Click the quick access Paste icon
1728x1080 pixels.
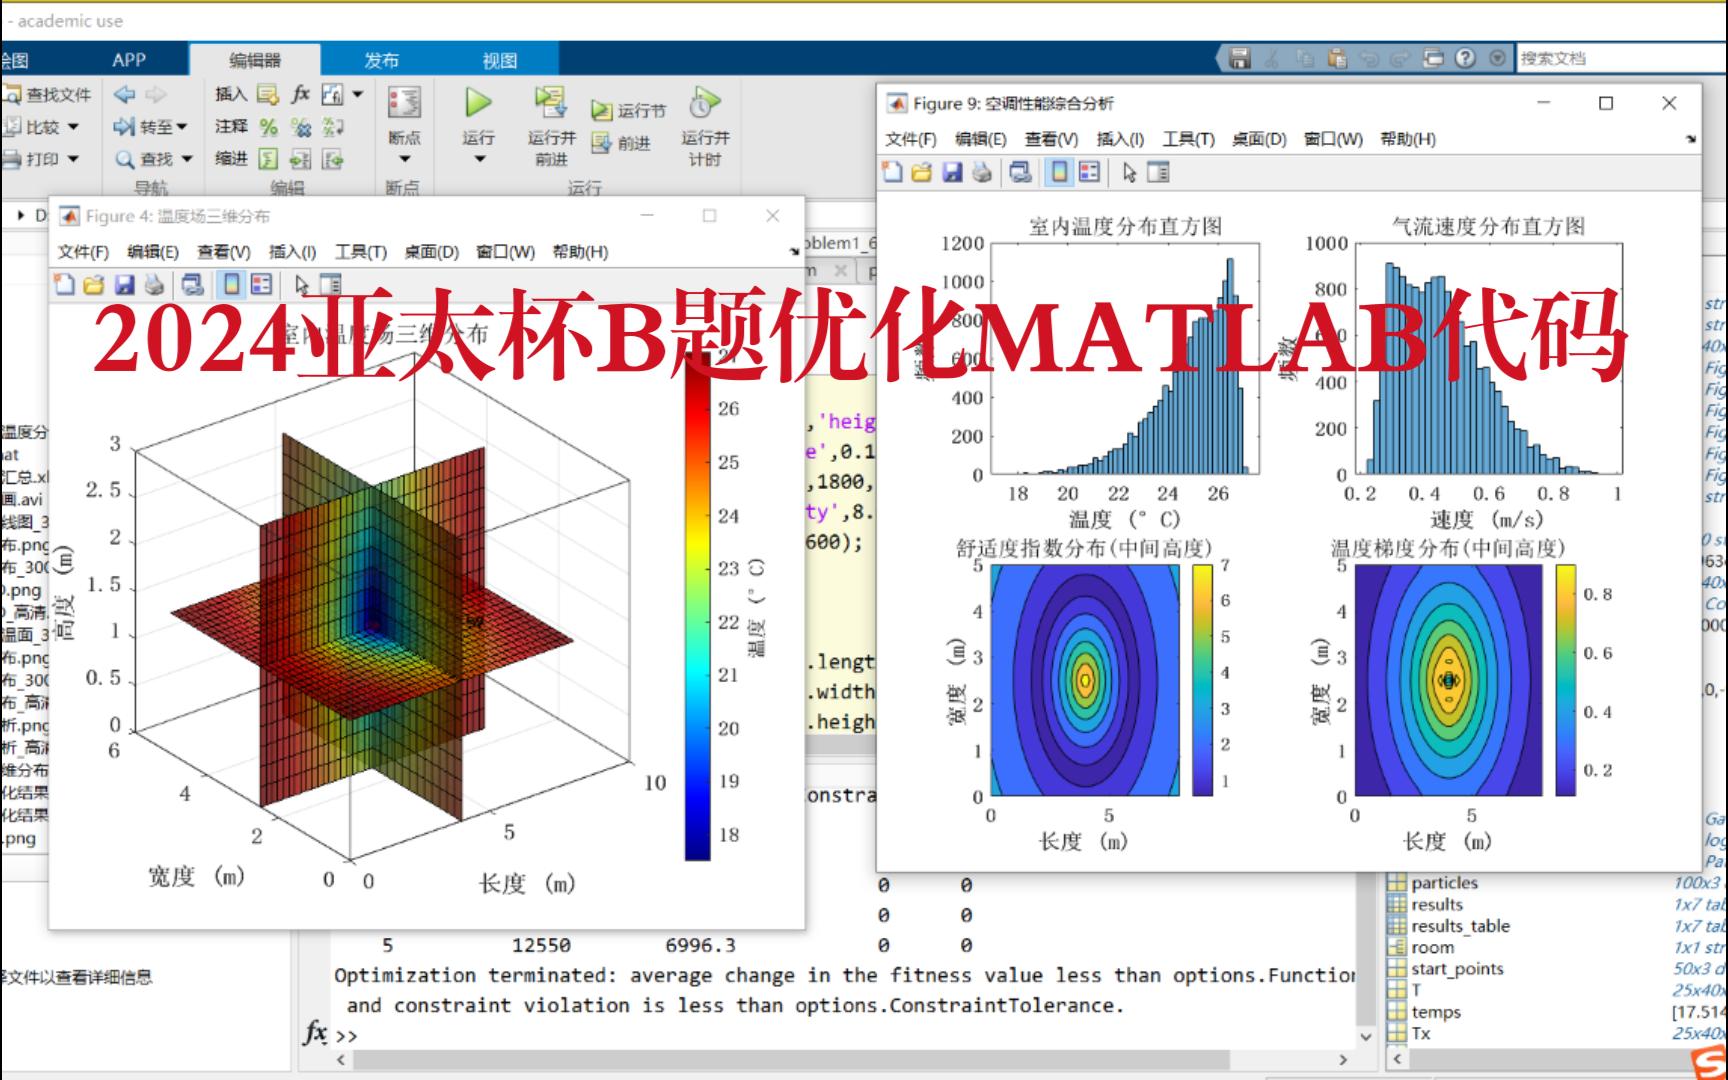click(1337, 58)
